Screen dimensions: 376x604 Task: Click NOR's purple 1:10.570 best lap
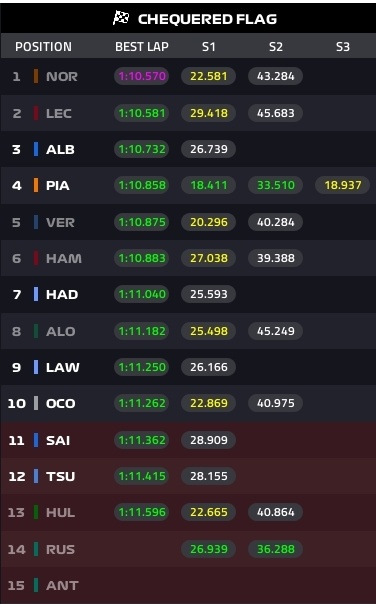point(142,76)
